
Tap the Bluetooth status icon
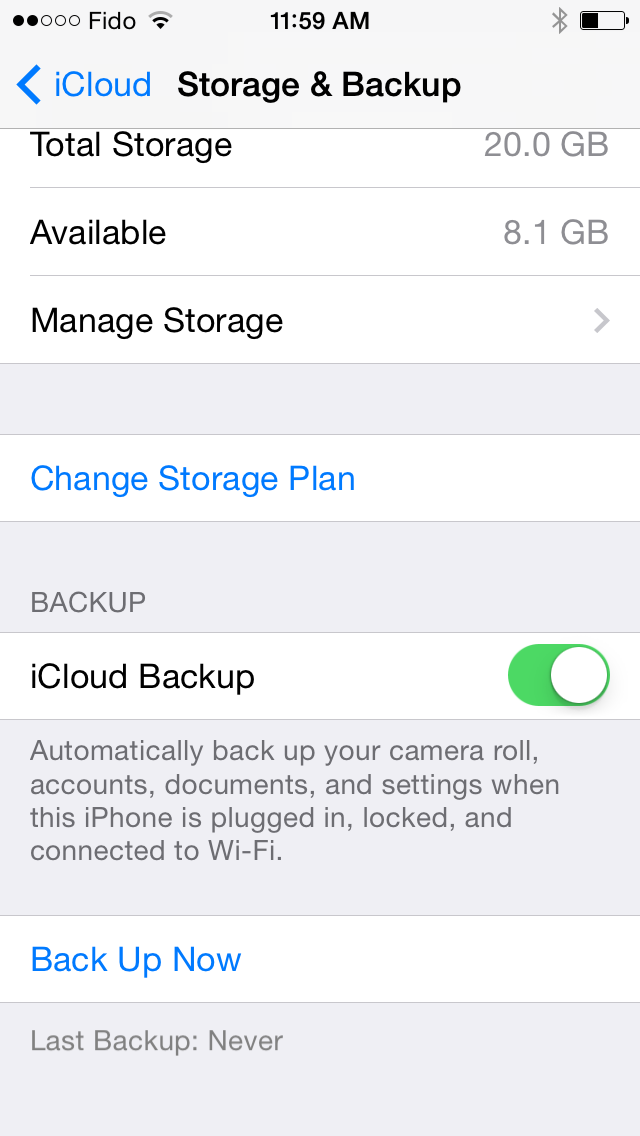click(560, 21)
